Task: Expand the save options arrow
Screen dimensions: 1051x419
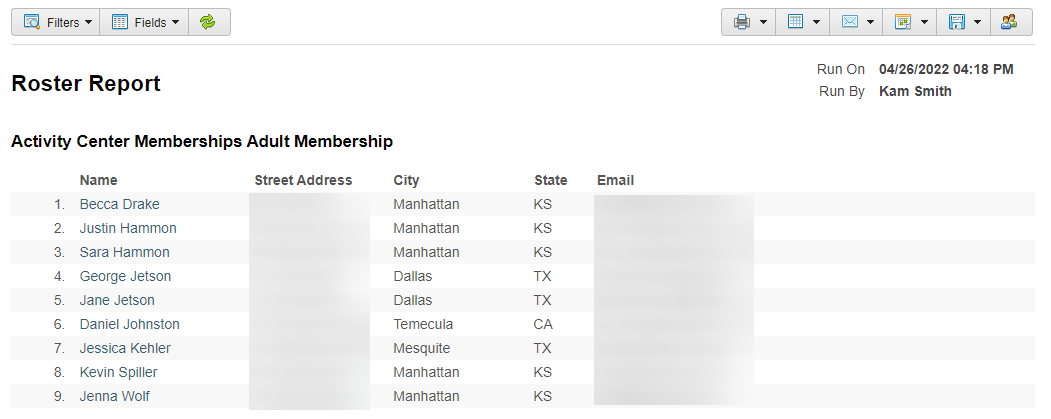Action: pyautogui.click(x=977, y=22)
